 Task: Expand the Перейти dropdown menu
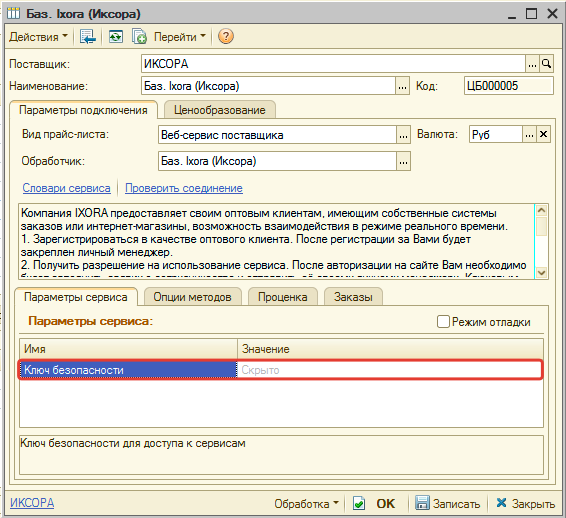[179, 37]
